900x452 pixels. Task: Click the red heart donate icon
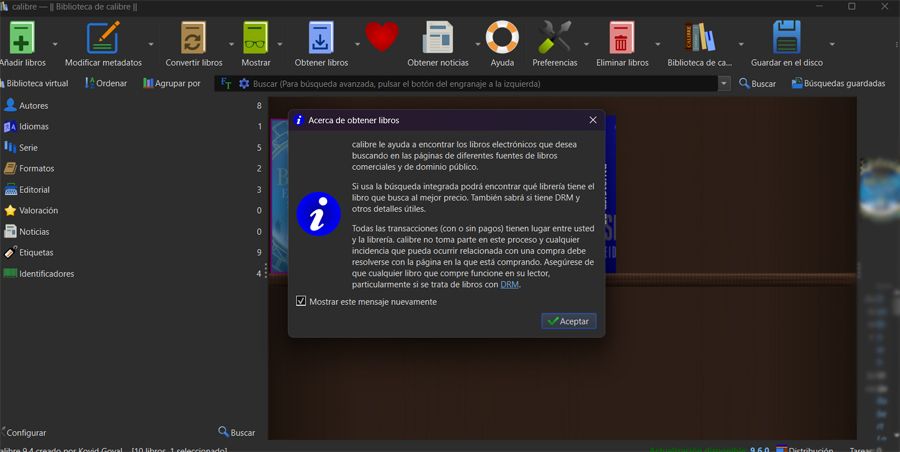point(382,36)
